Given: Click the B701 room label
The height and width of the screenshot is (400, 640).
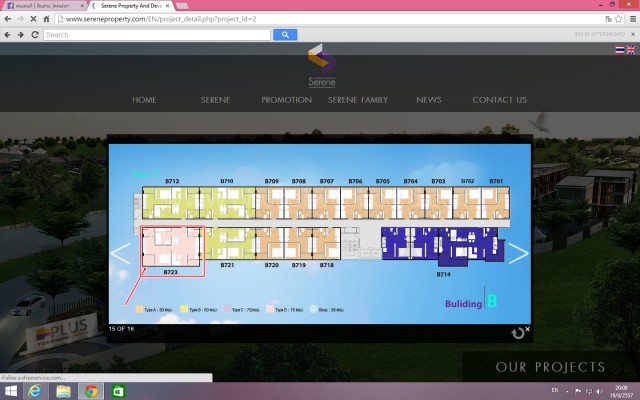Looking at the screenshot, I should point(496,181).
